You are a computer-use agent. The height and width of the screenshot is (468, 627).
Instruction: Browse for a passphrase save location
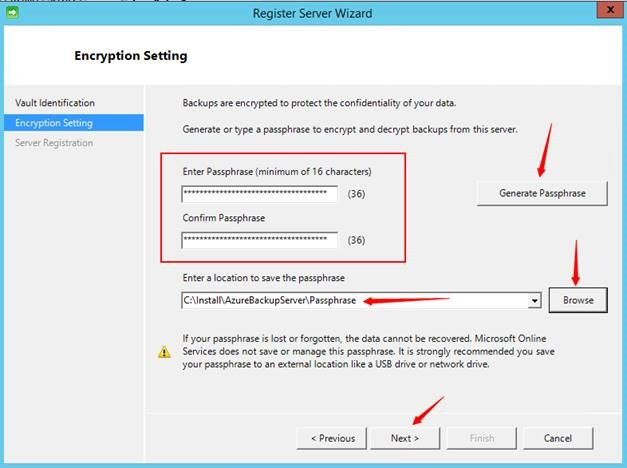(578, 300)
